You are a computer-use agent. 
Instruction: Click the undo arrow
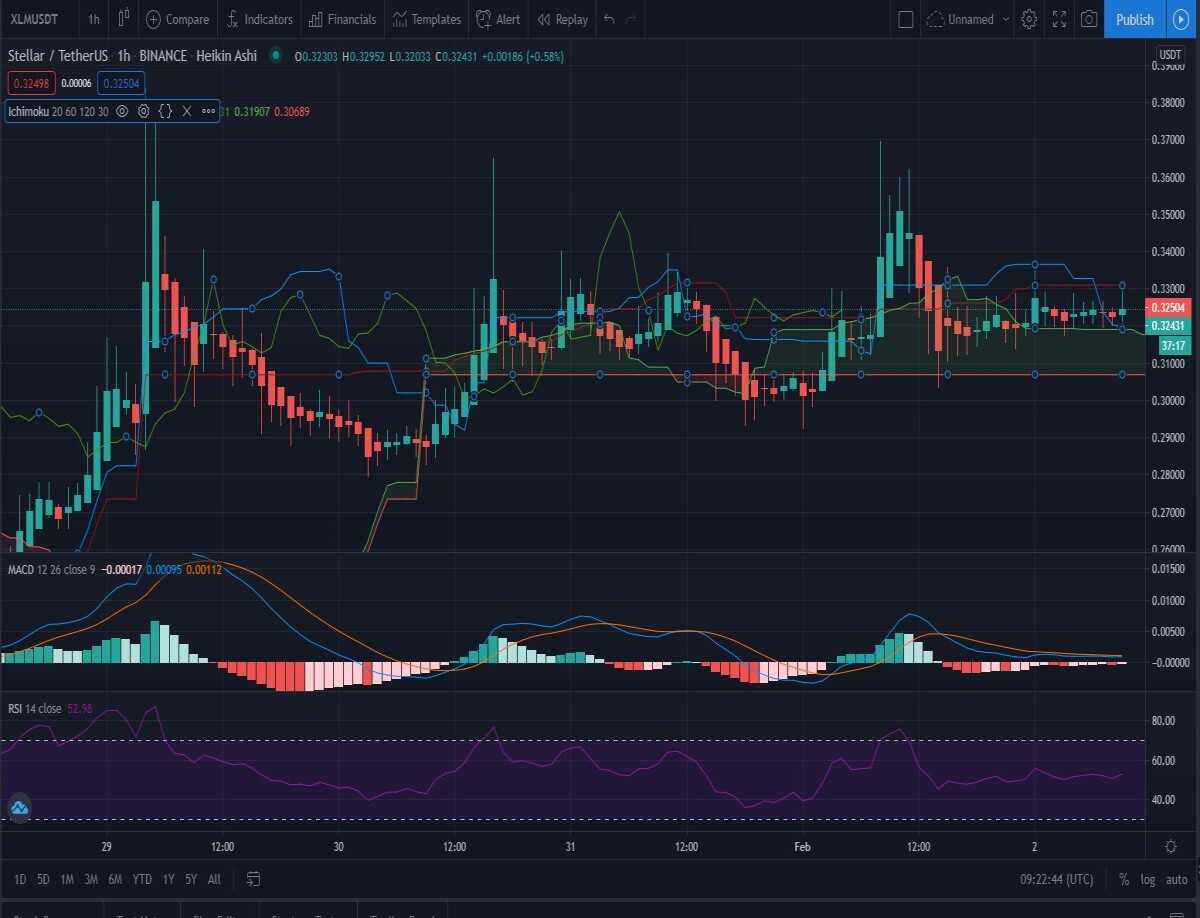609,19
